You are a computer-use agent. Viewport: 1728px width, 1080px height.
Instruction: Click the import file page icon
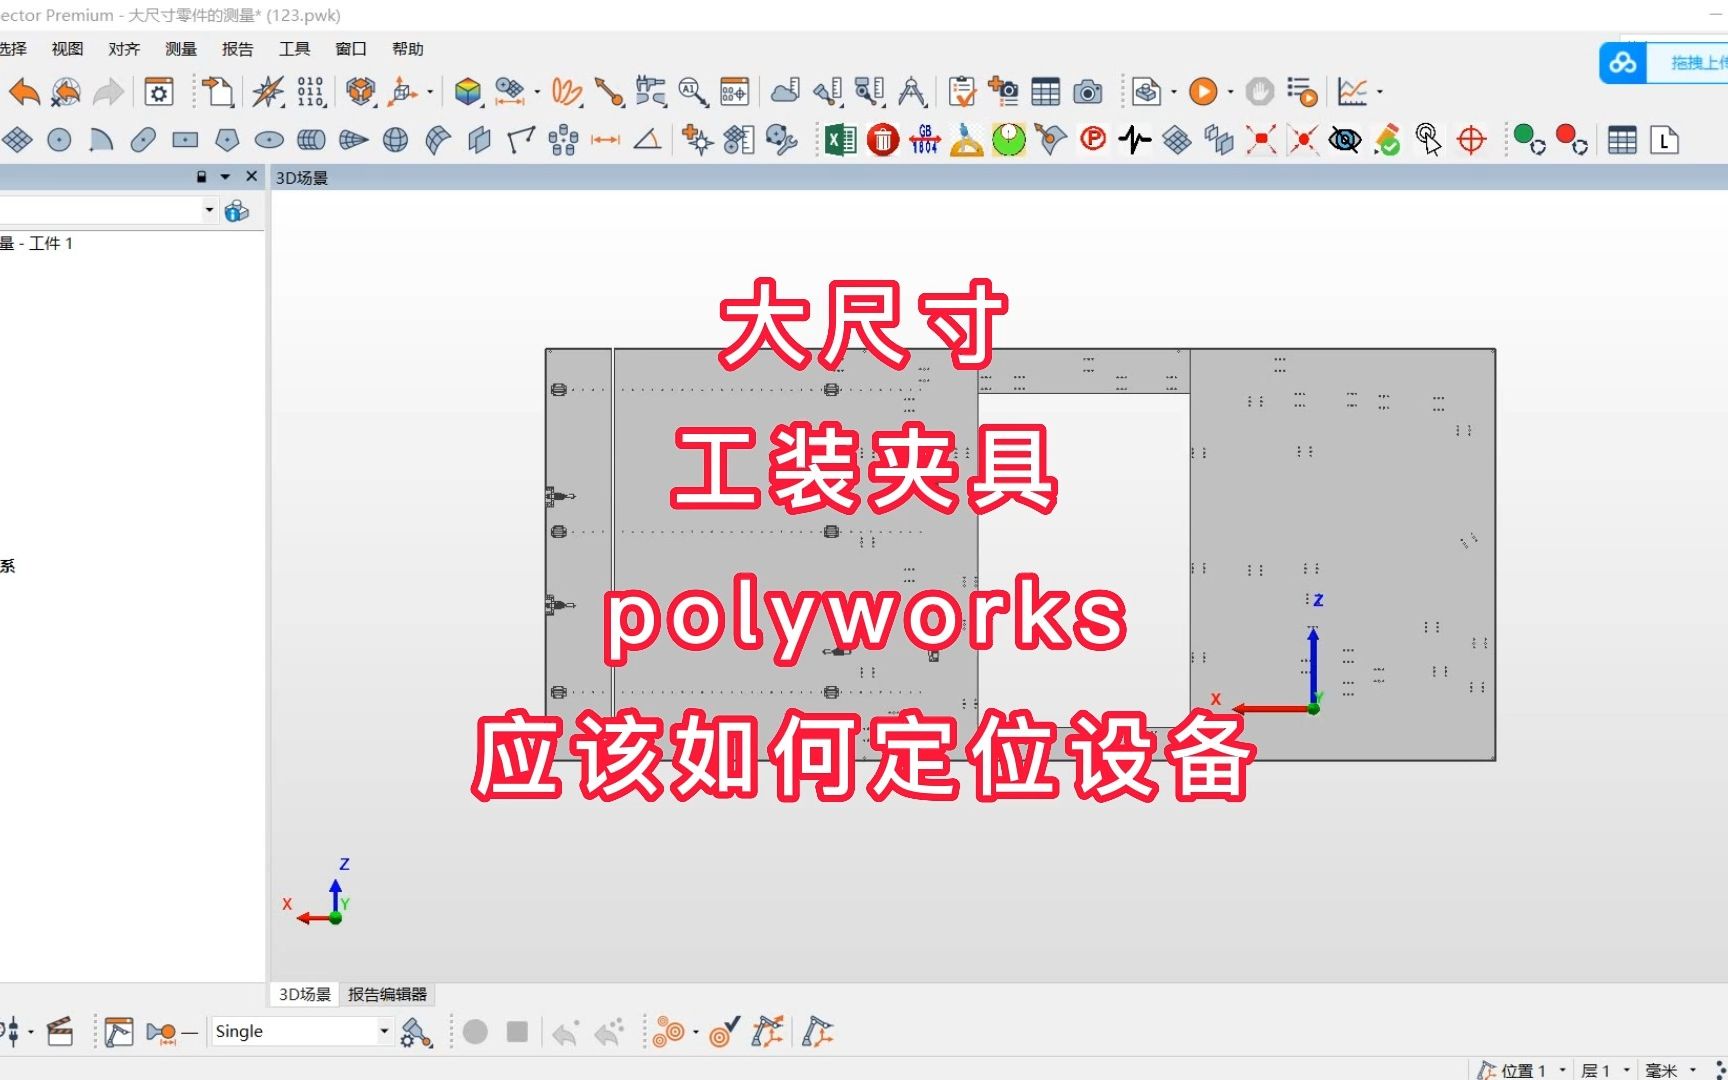218,92
